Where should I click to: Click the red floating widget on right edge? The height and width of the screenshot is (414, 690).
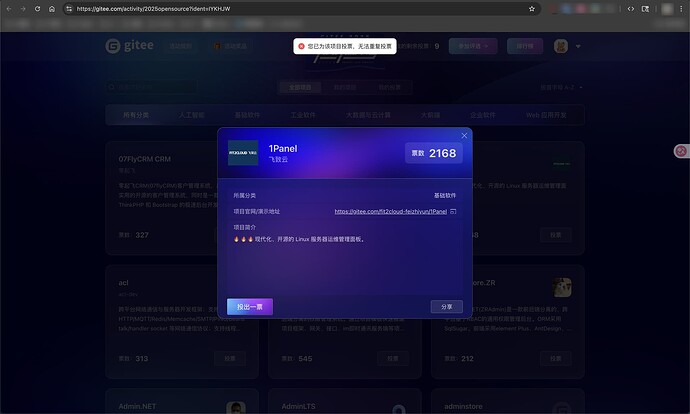(x=681, y=151)
